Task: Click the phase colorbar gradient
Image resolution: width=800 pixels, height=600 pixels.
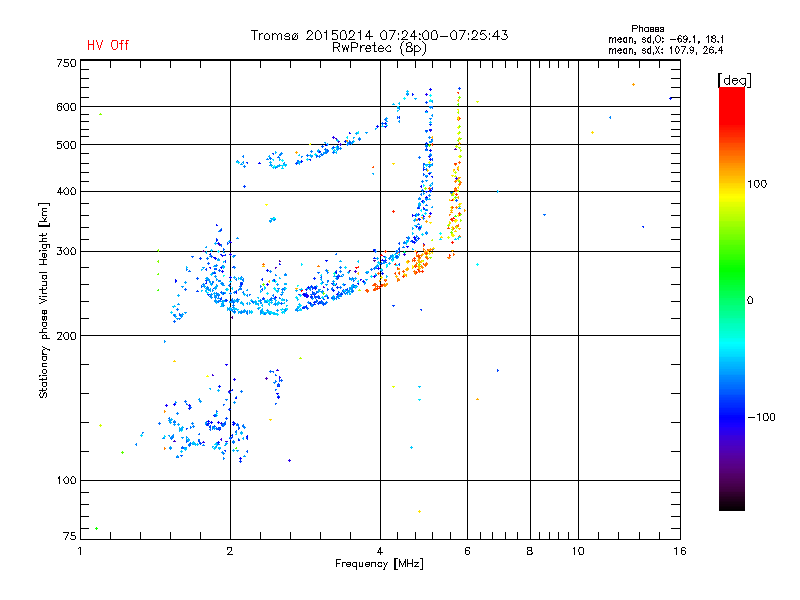Action: 732,298
